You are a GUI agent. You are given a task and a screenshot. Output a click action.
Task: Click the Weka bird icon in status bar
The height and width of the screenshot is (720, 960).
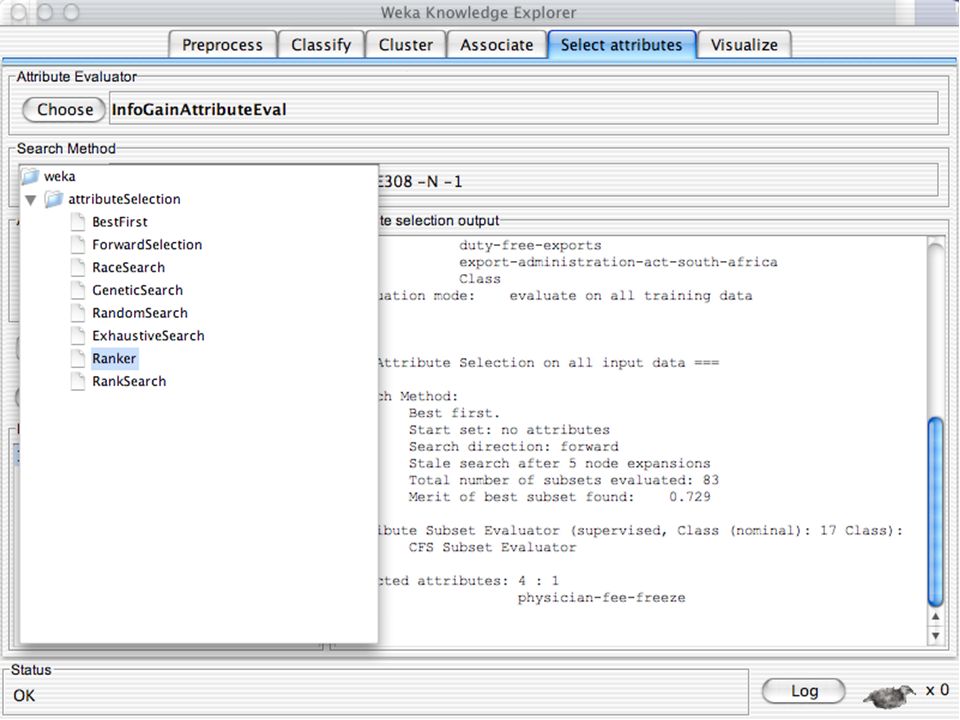point(890,694)
